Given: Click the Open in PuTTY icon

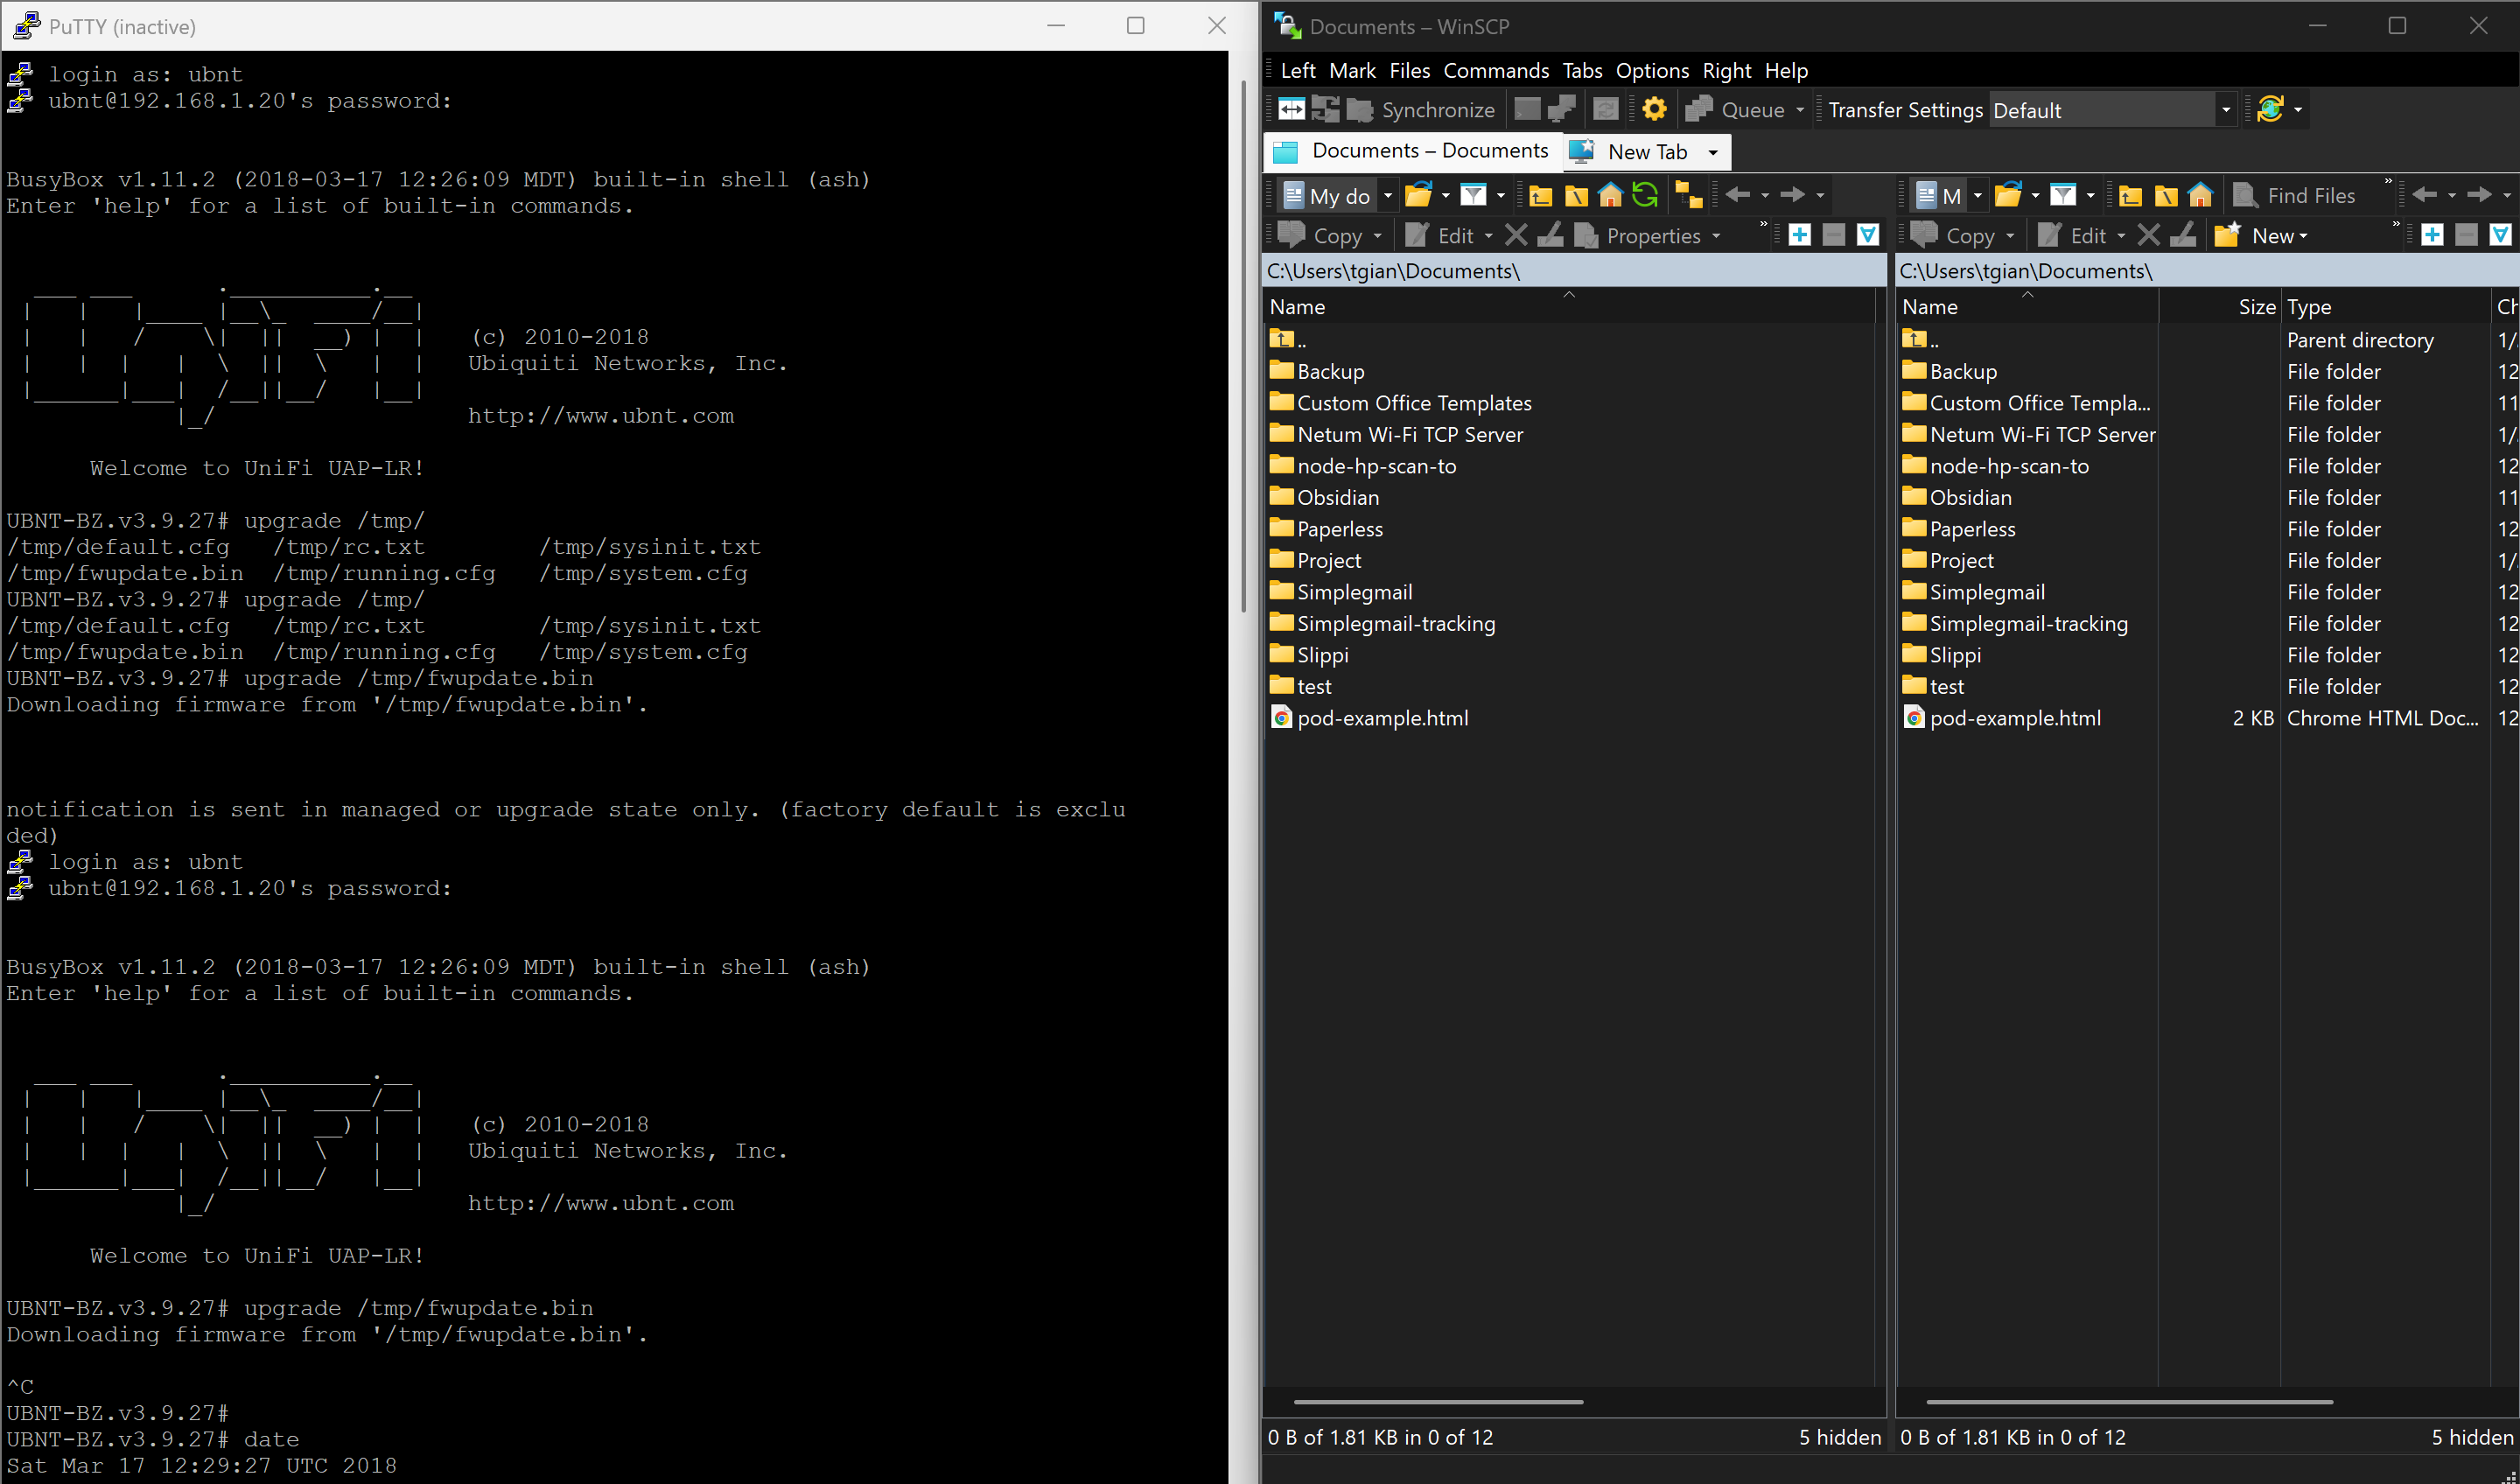Looking at the screenshot, I should tap(1561, 109).
